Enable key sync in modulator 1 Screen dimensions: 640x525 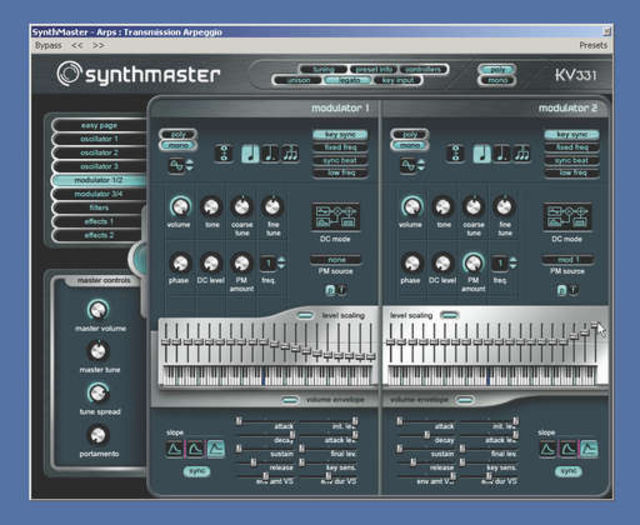tap(340, 135)
